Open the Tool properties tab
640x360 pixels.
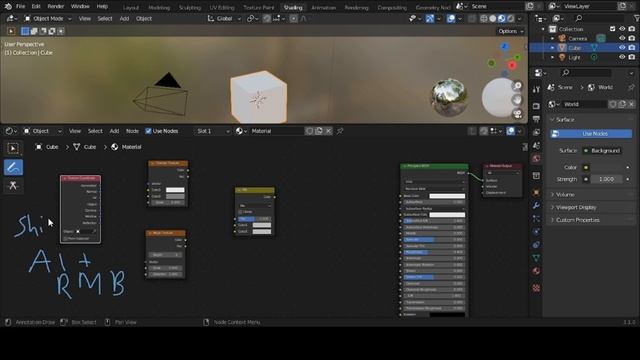tap(536, 89)
